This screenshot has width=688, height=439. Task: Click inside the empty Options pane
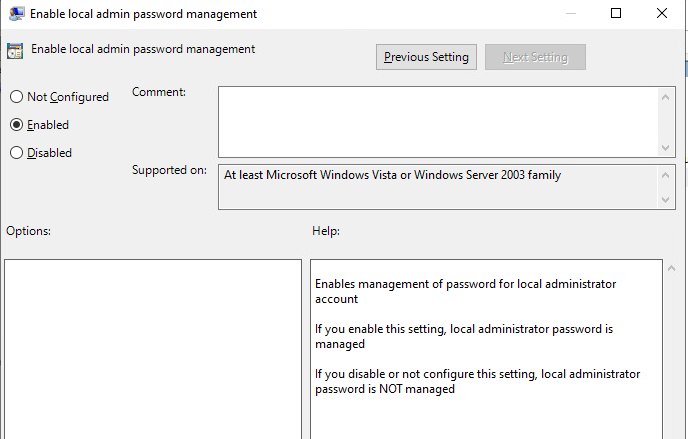(x=153, y=348)
